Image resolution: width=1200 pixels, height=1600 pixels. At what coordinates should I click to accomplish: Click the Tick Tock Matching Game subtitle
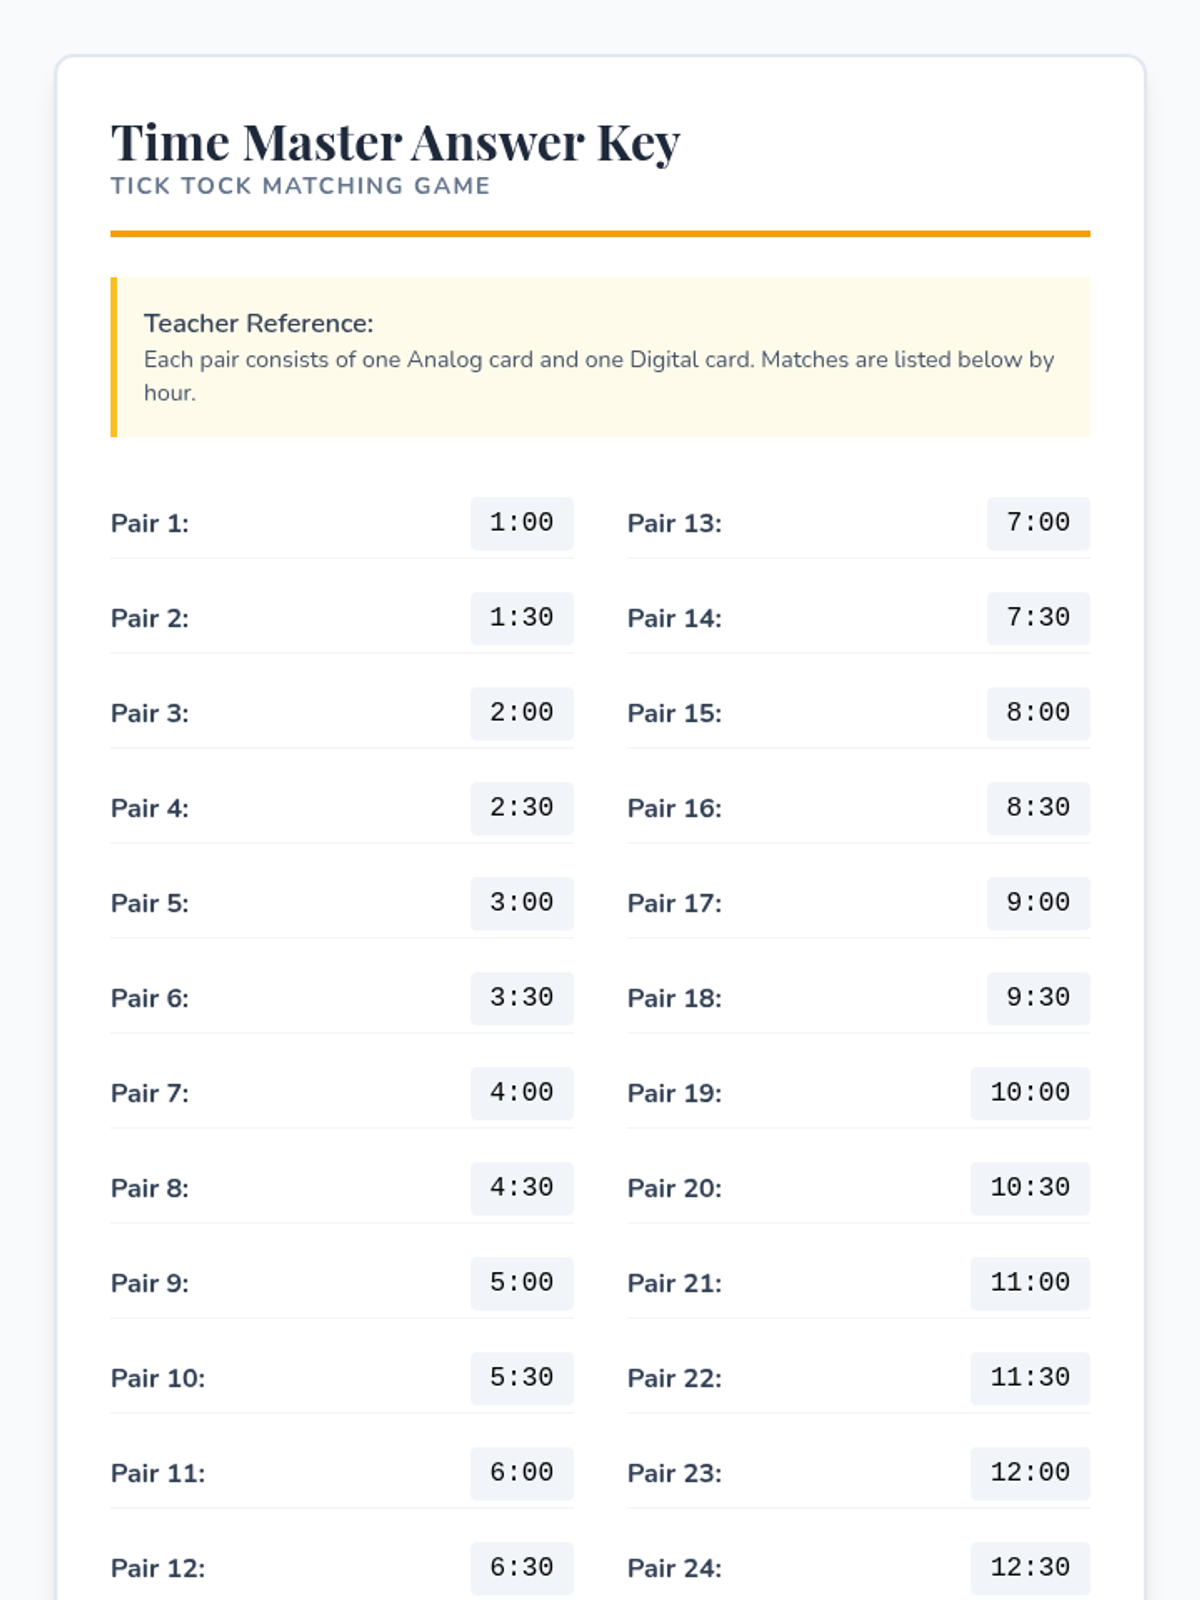point(300,186)
